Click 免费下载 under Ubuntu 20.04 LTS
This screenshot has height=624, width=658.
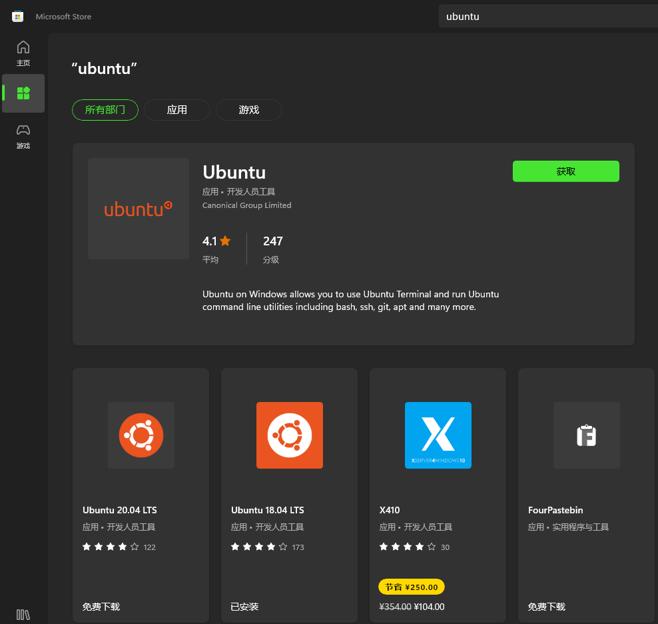point(101,606)
